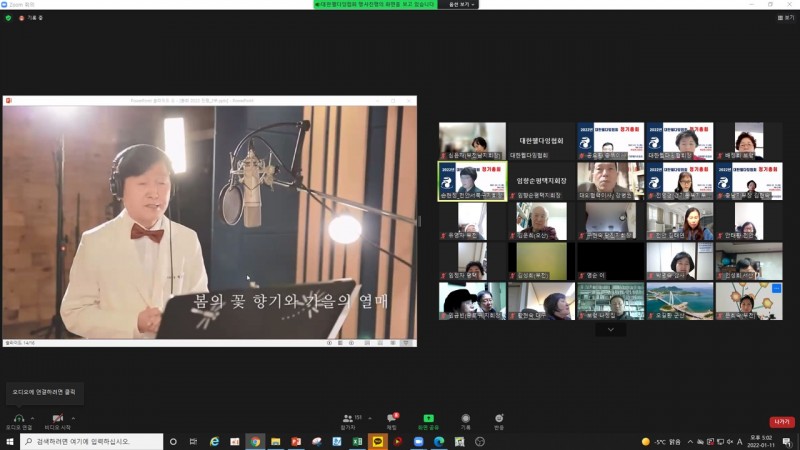Click the Record icon in meeting toolbar
This screenshot has width=800, height=450.
click(x=465, y=419)
